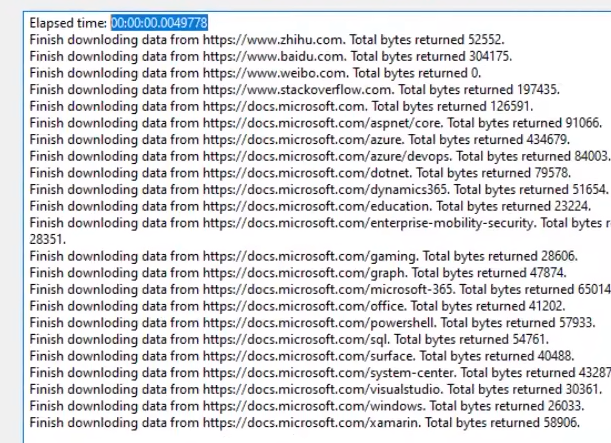Image resolution: width=611 pixels, height=443 pixels.
Task: Click the graph line with 47874 bytes
Action: click(x=298, y=273)
